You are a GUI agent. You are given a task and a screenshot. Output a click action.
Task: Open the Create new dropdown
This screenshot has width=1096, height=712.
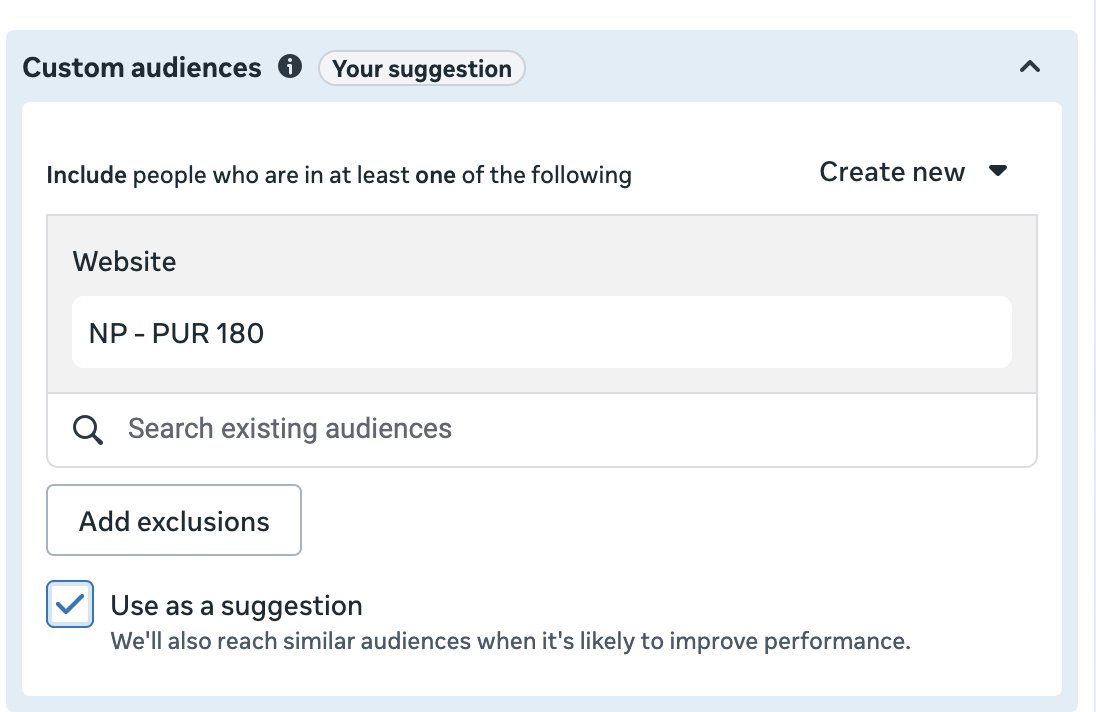tap(912, 172)
